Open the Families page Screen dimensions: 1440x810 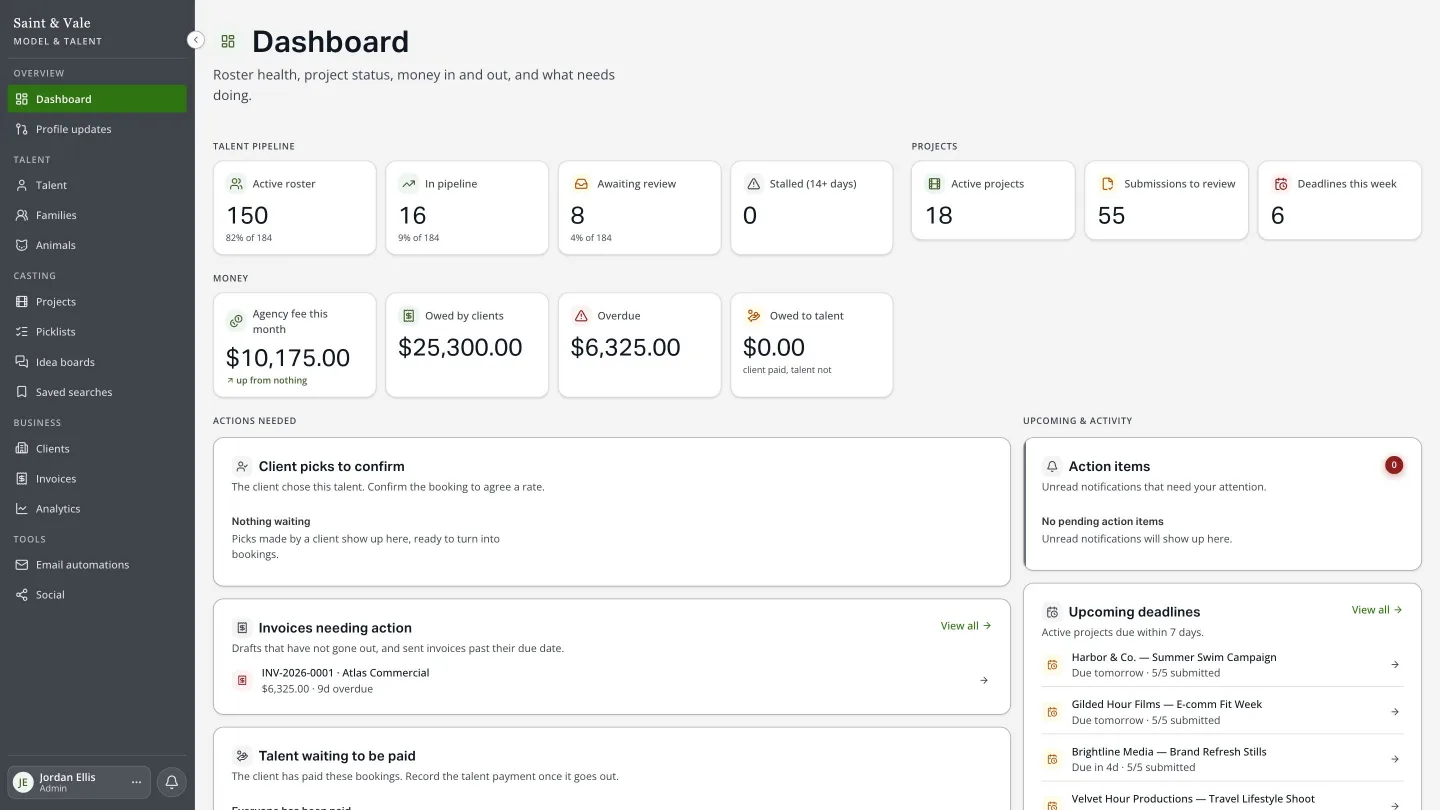(97, 215)
